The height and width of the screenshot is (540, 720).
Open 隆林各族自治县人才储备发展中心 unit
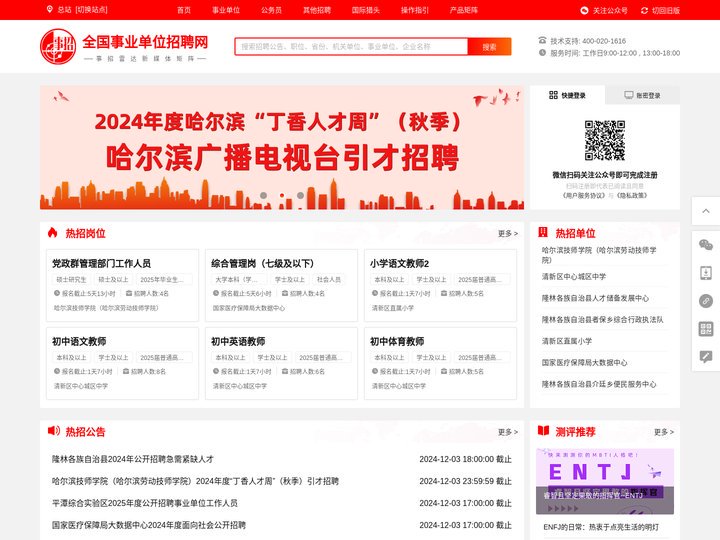(595, 298)
